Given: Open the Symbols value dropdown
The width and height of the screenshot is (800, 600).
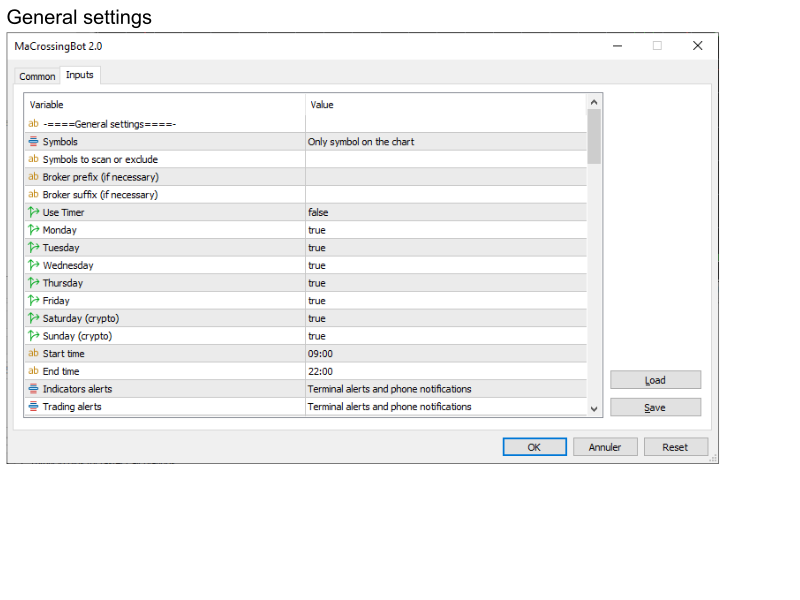Looking at the screenshot, I should (446, 142).
